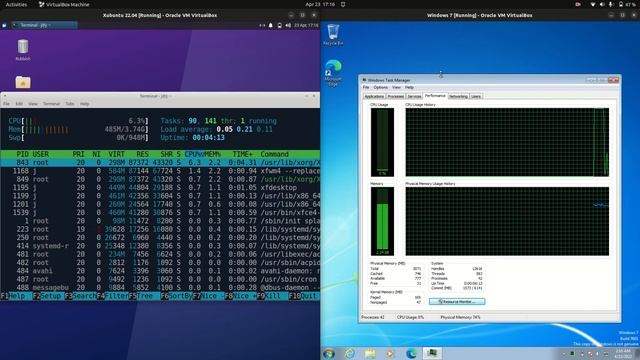Open the terminal Edit menu
Viewport: 640px width, 360px height.
click(x=19, y=104)
